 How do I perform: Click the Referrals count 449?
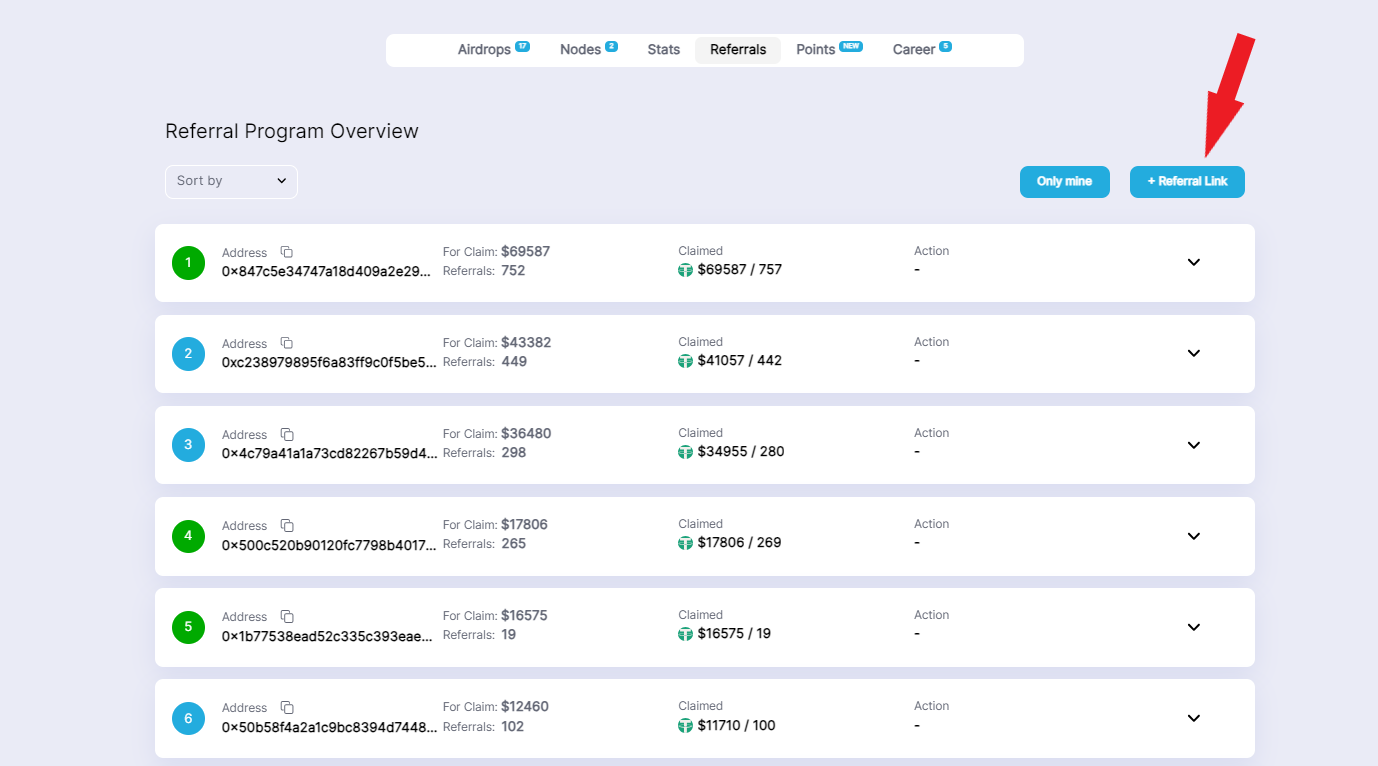(x=514, y=362)
